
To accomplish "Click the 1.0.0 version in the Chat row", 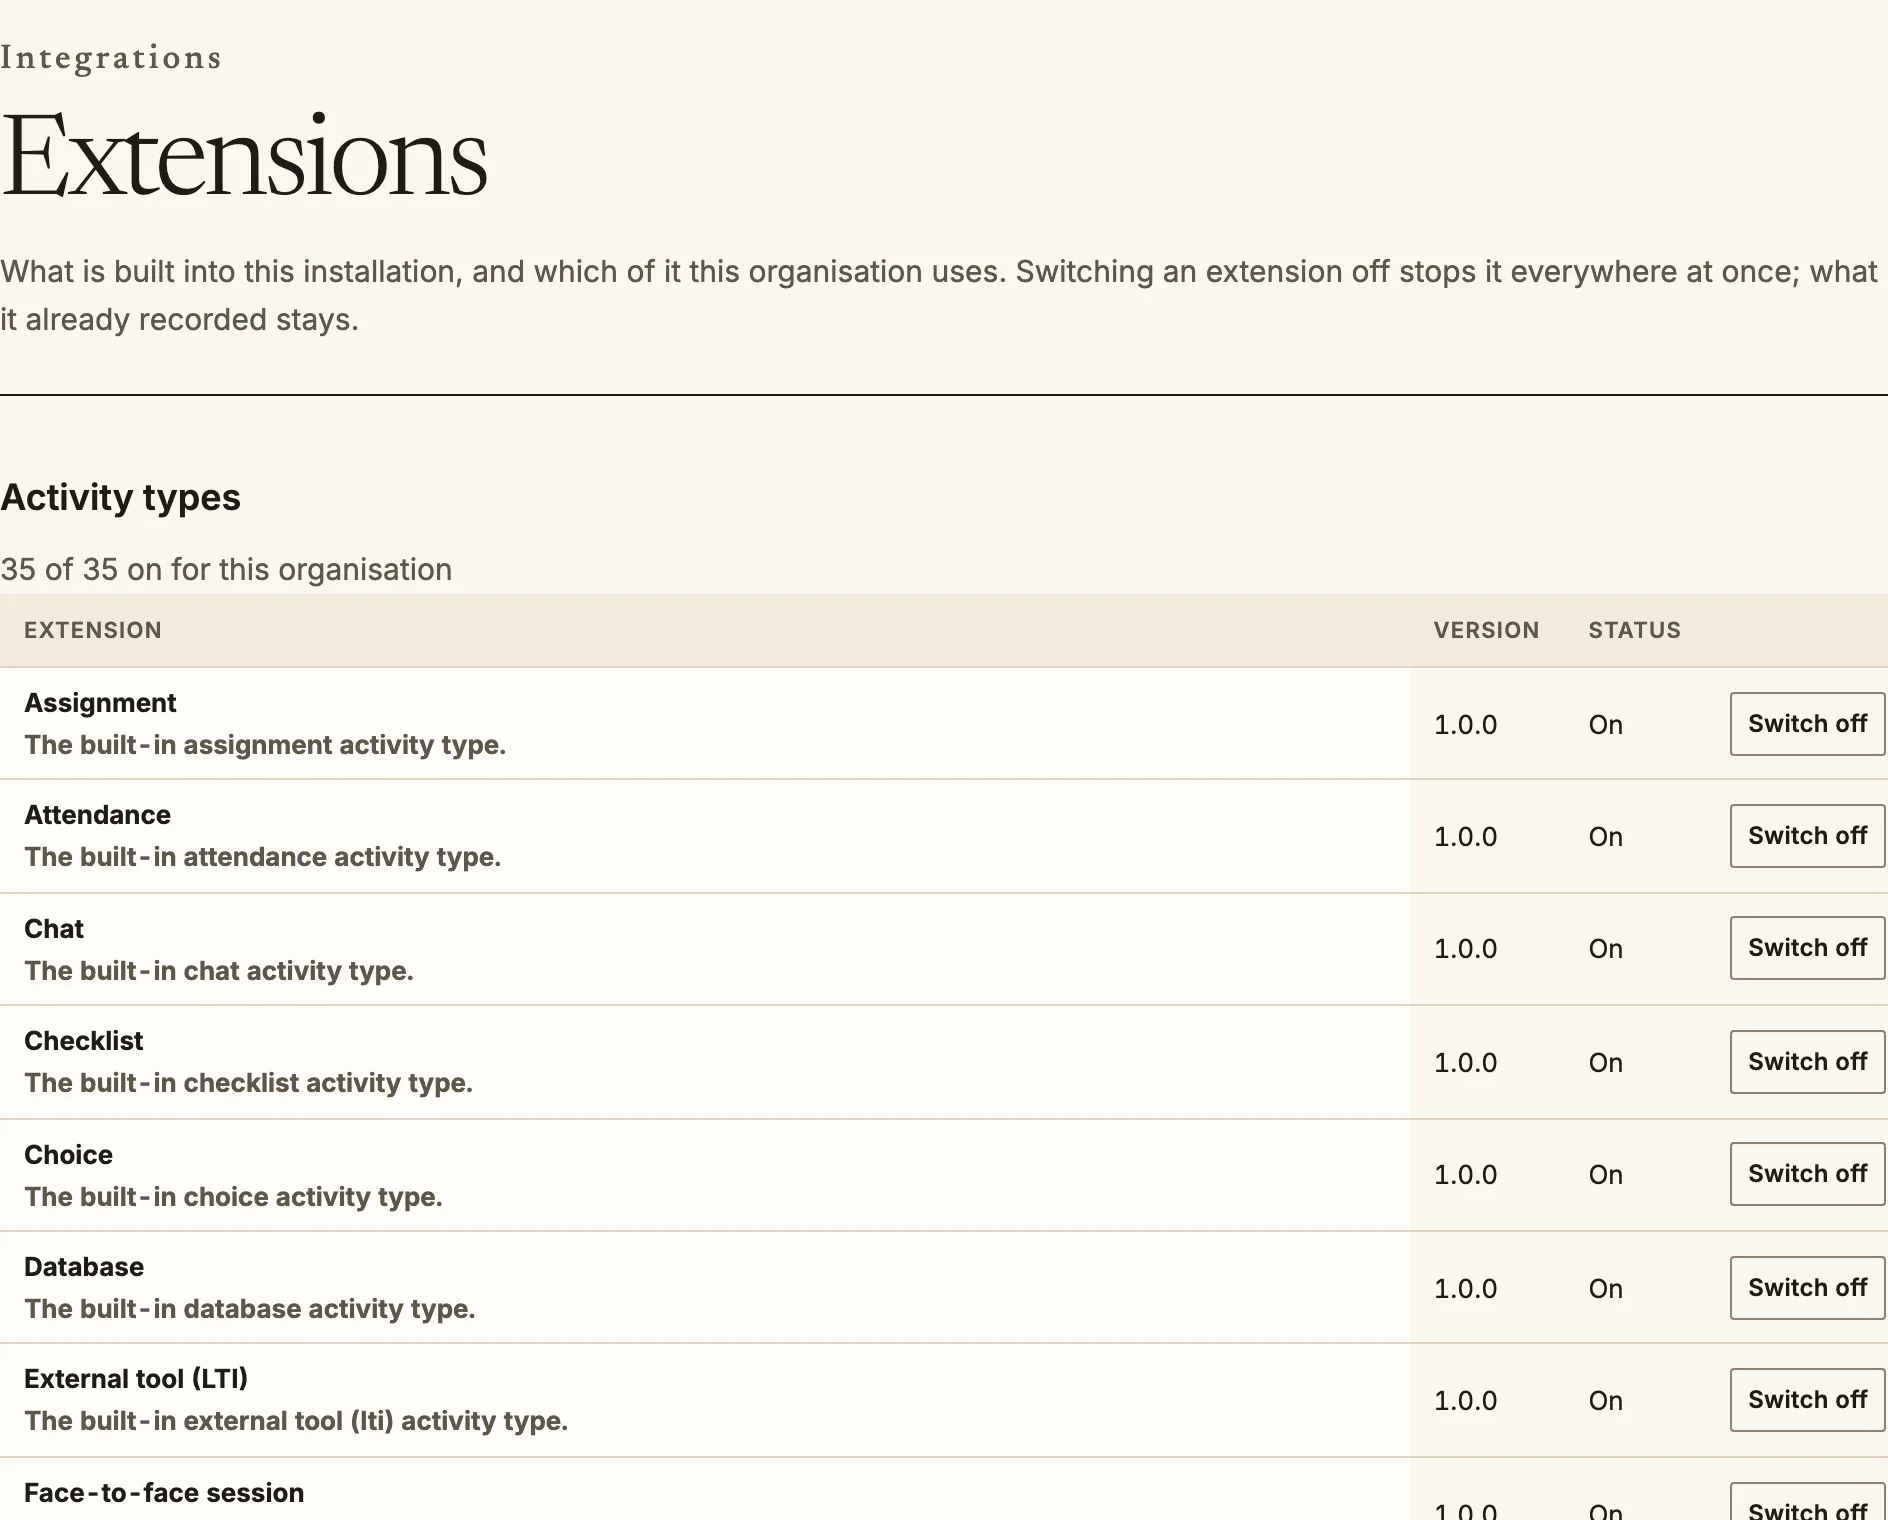I will [1465, 949].
